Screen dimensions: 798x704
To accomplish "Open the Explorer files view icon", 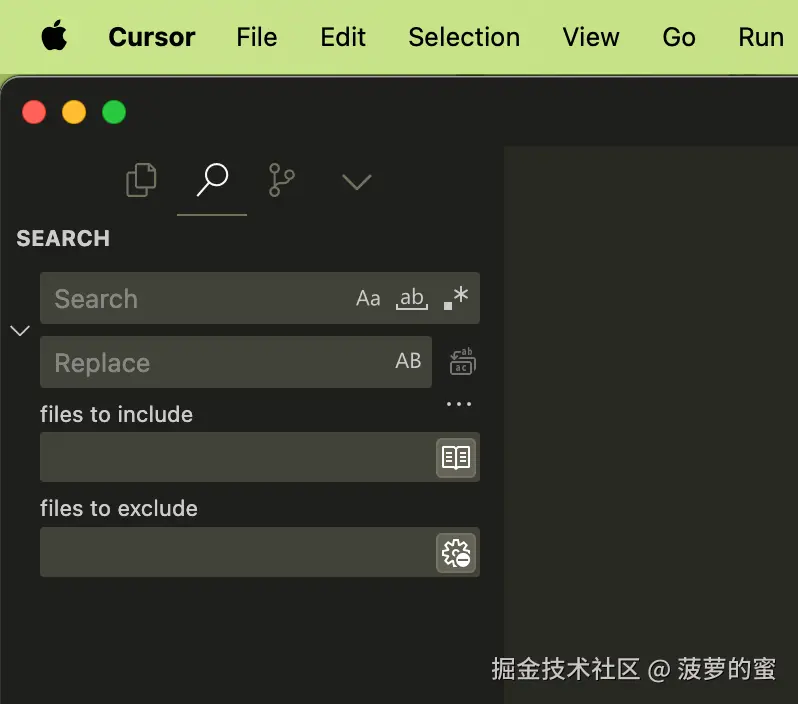I will pyautogui.click(x=141, y=180).
